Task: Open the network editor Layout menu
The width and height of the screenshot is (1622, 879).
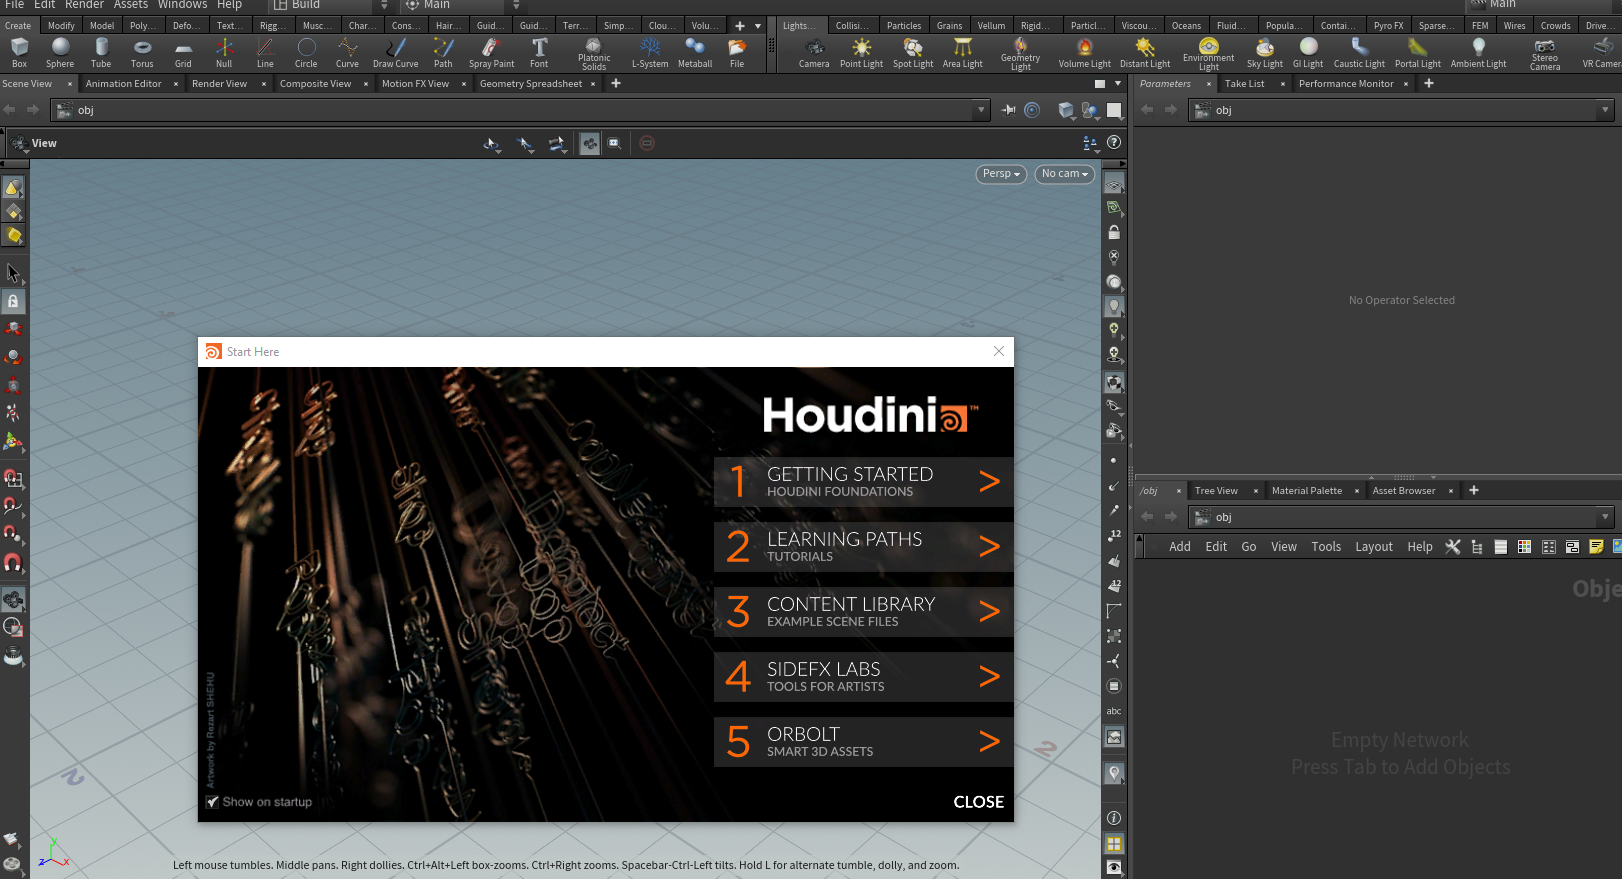Action: pos(1374,547)
